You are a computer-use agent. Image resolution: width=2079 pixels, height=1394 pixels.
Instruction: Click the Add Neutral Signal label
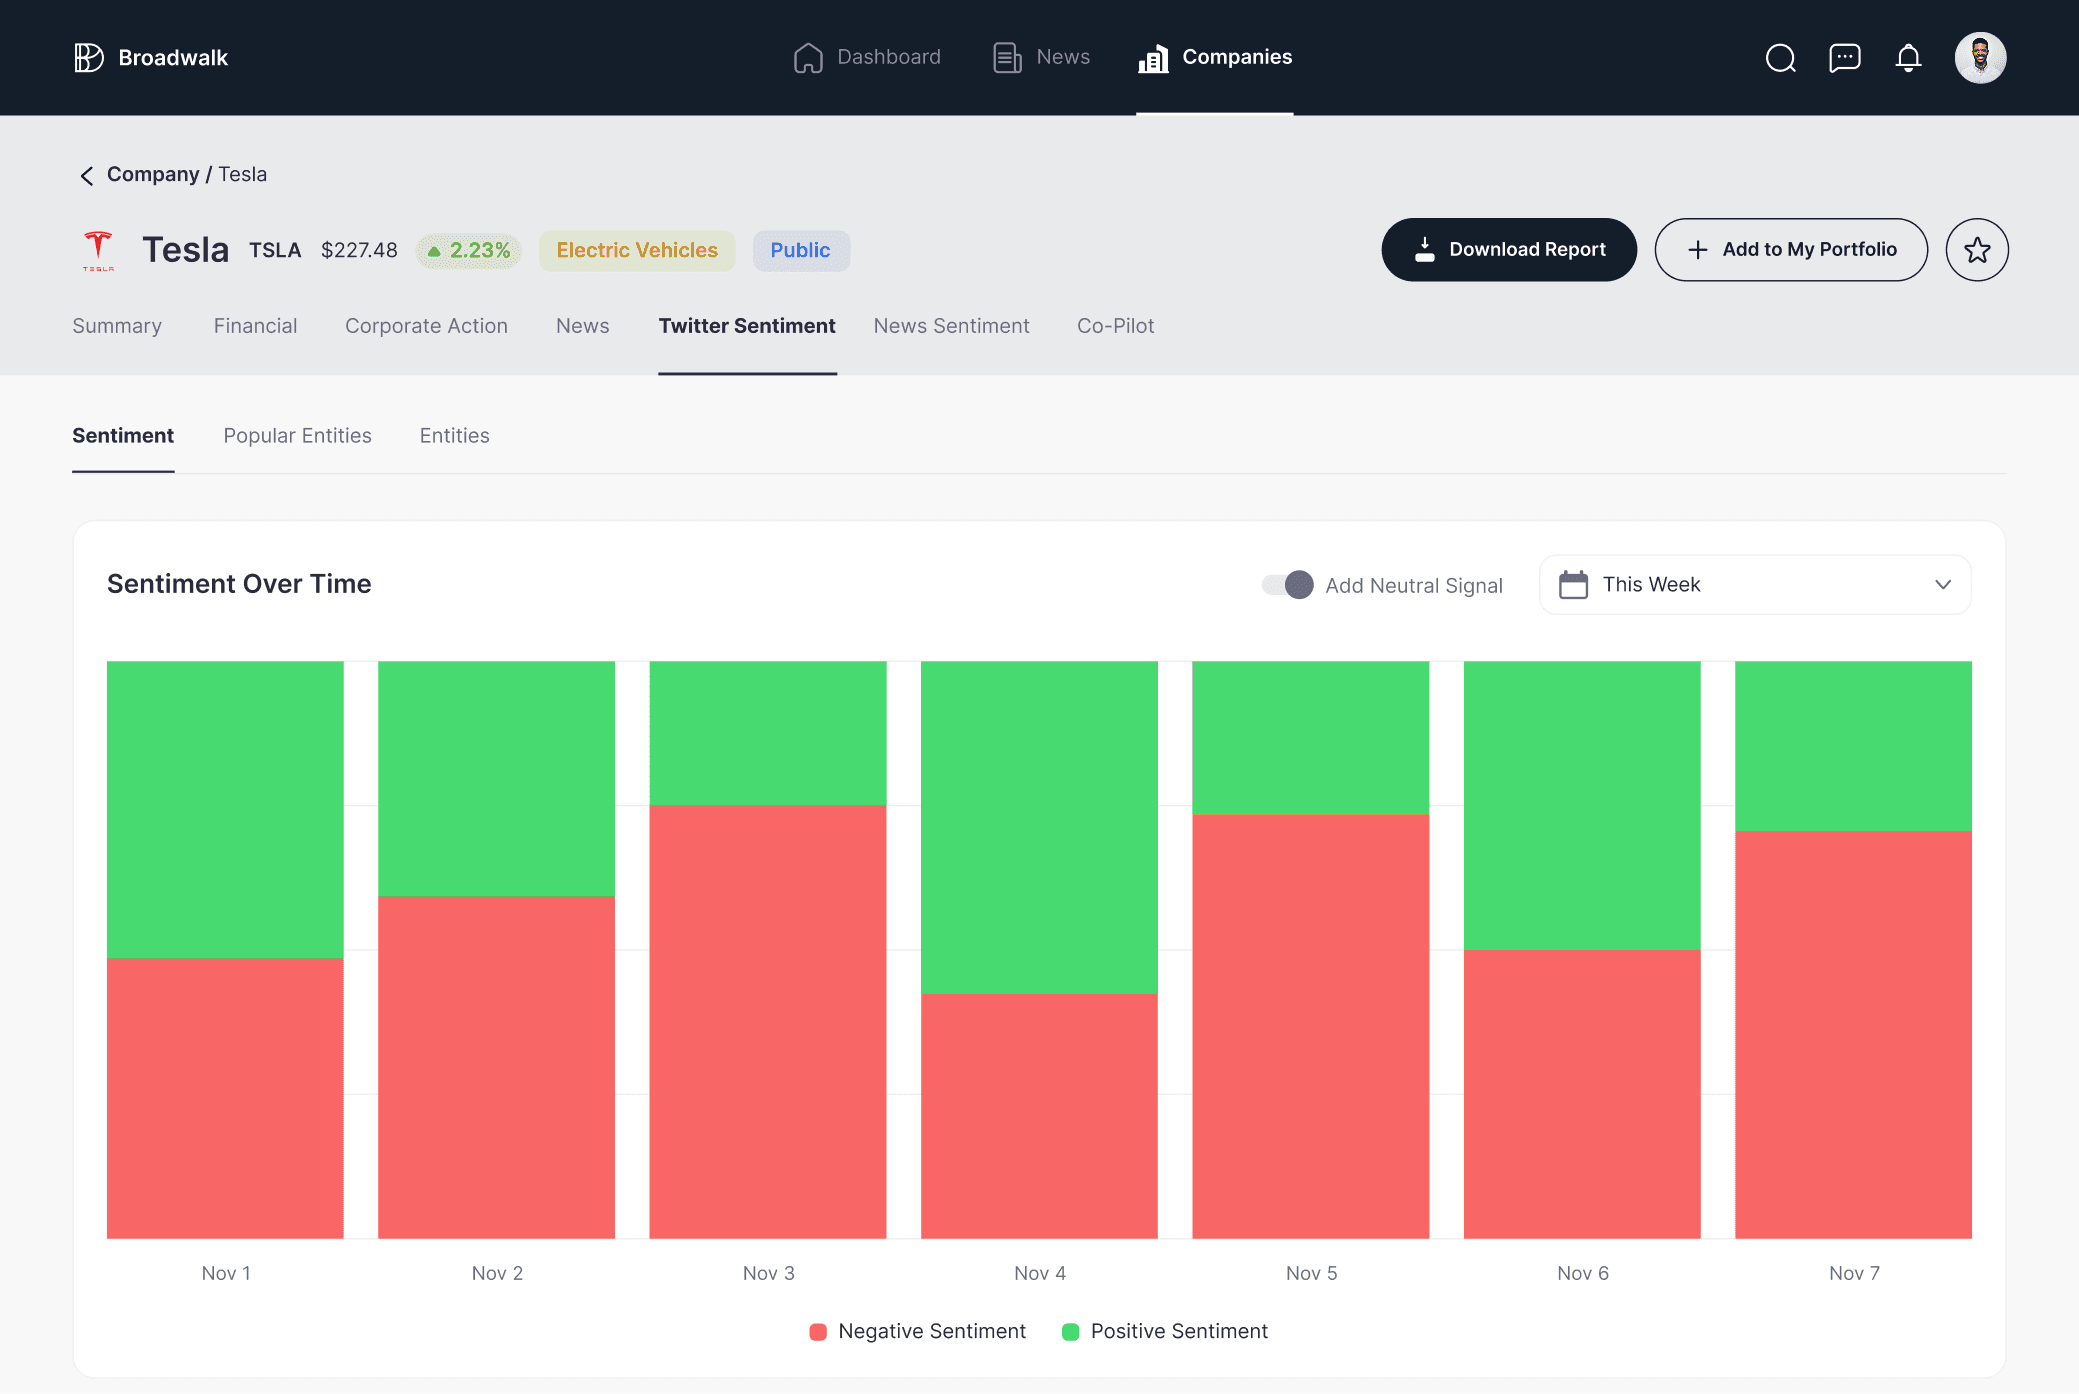pyautogui.click(x=1414, y=586)
